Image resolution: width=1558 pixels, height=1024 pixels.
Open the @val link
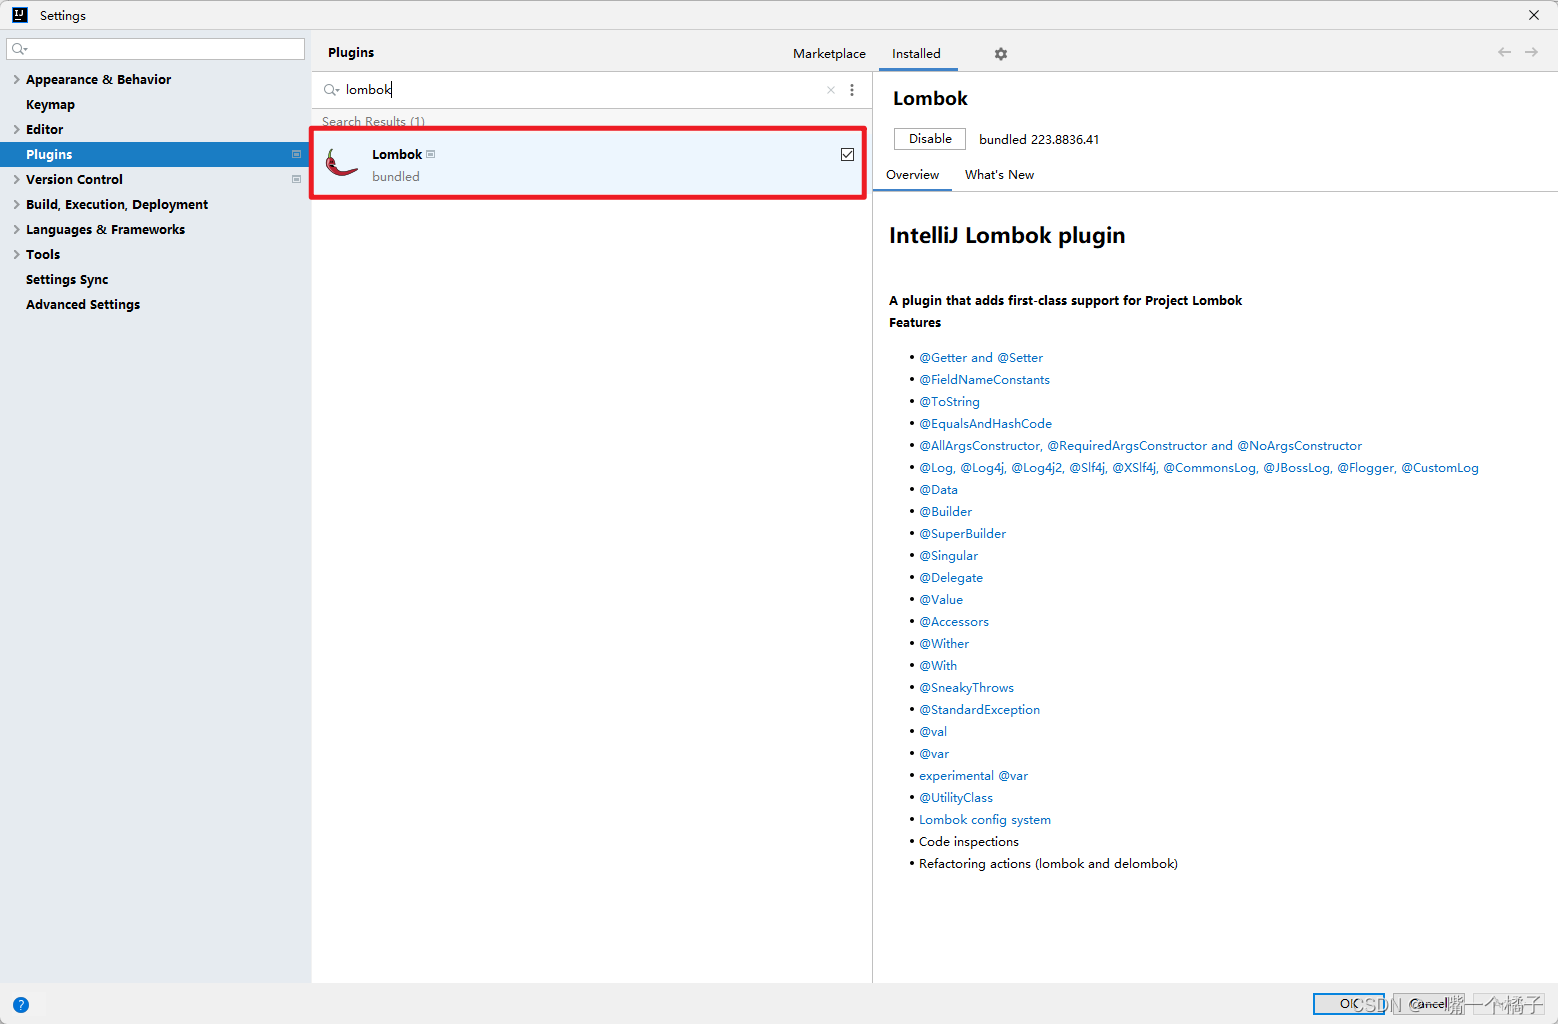[933, 732]
